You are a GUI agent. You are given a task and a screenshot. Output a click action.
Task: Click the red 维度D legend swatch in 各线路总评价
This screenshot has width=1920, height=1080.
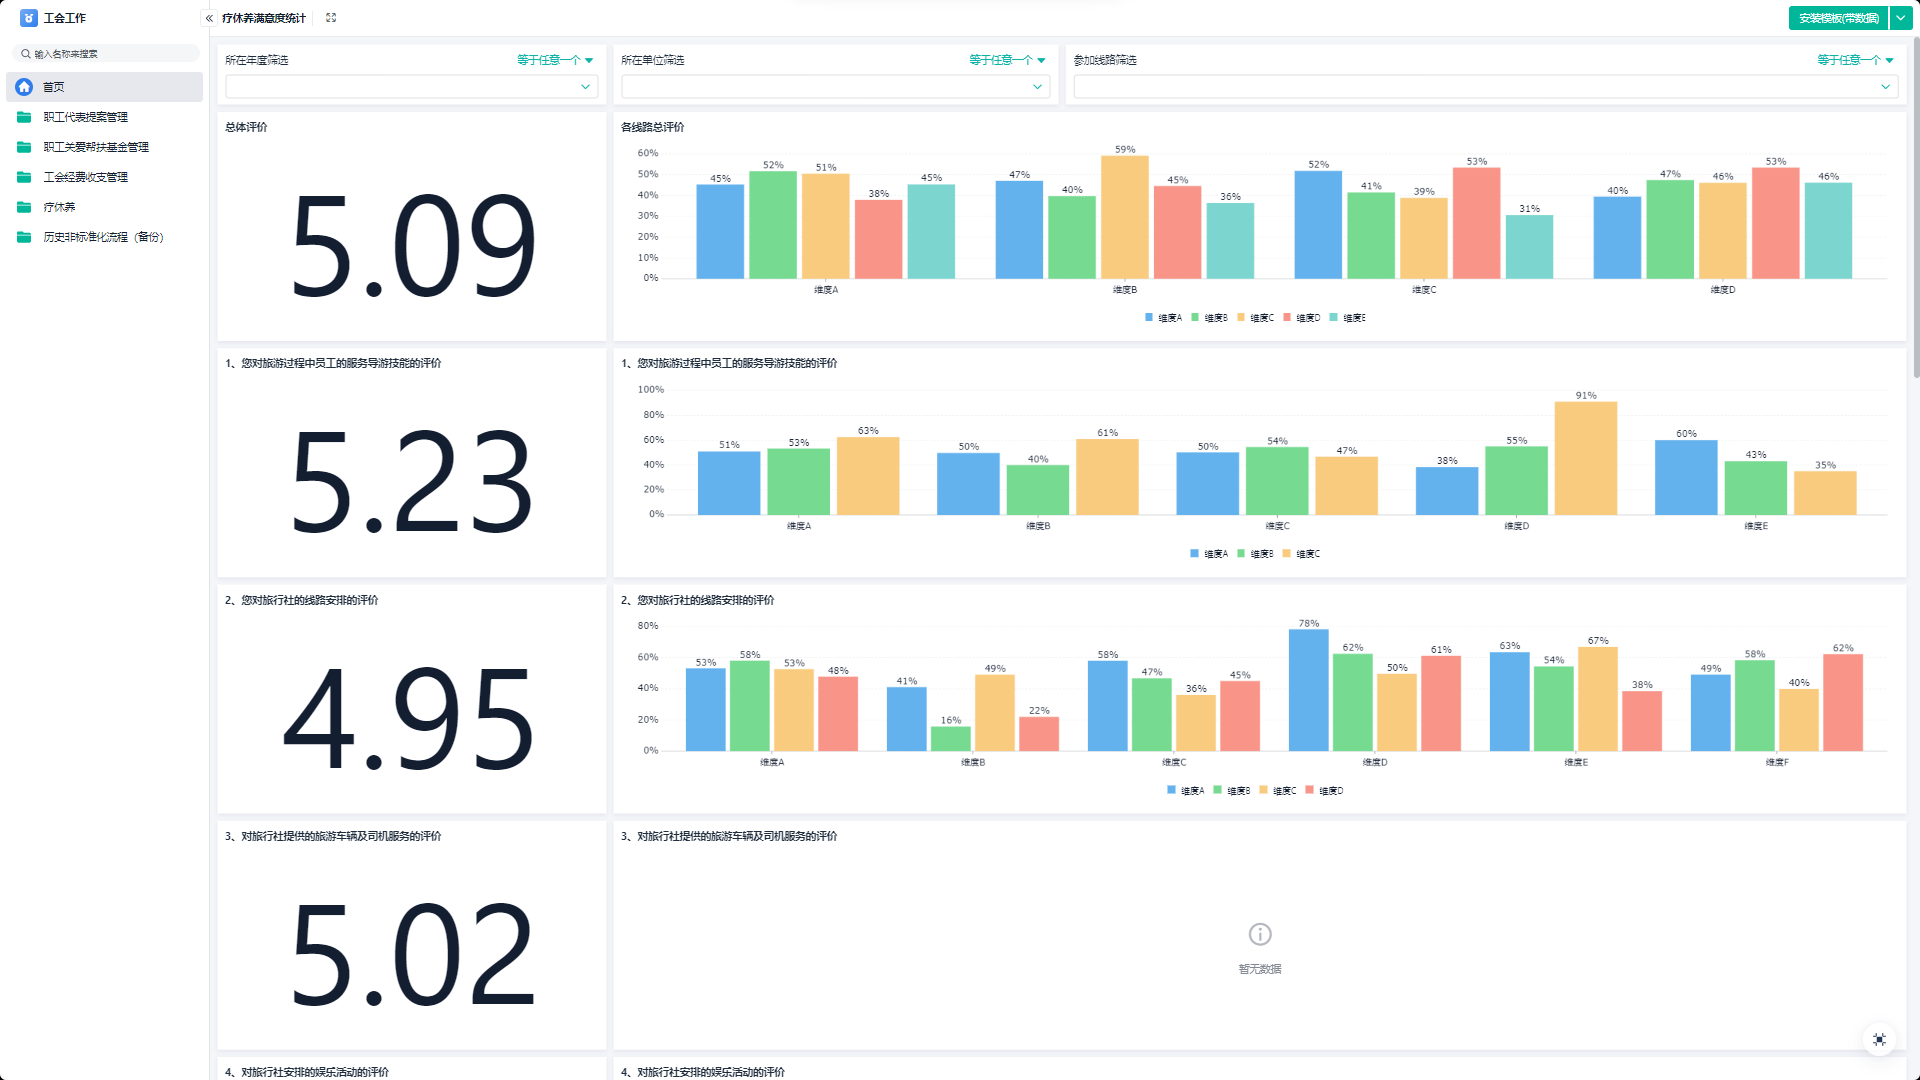[1287, 318]
